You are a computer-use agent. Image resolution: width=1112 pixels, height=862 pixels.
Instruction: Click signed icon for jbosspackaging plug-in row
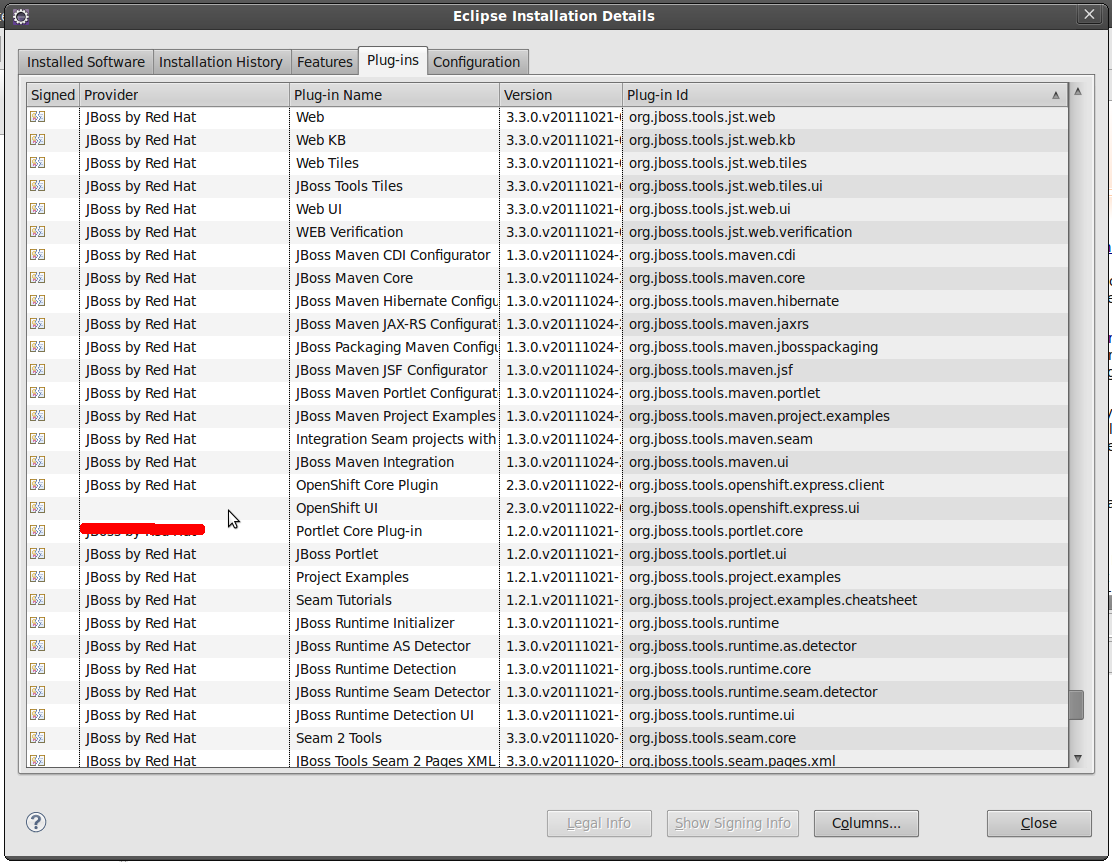click(38, 347)
